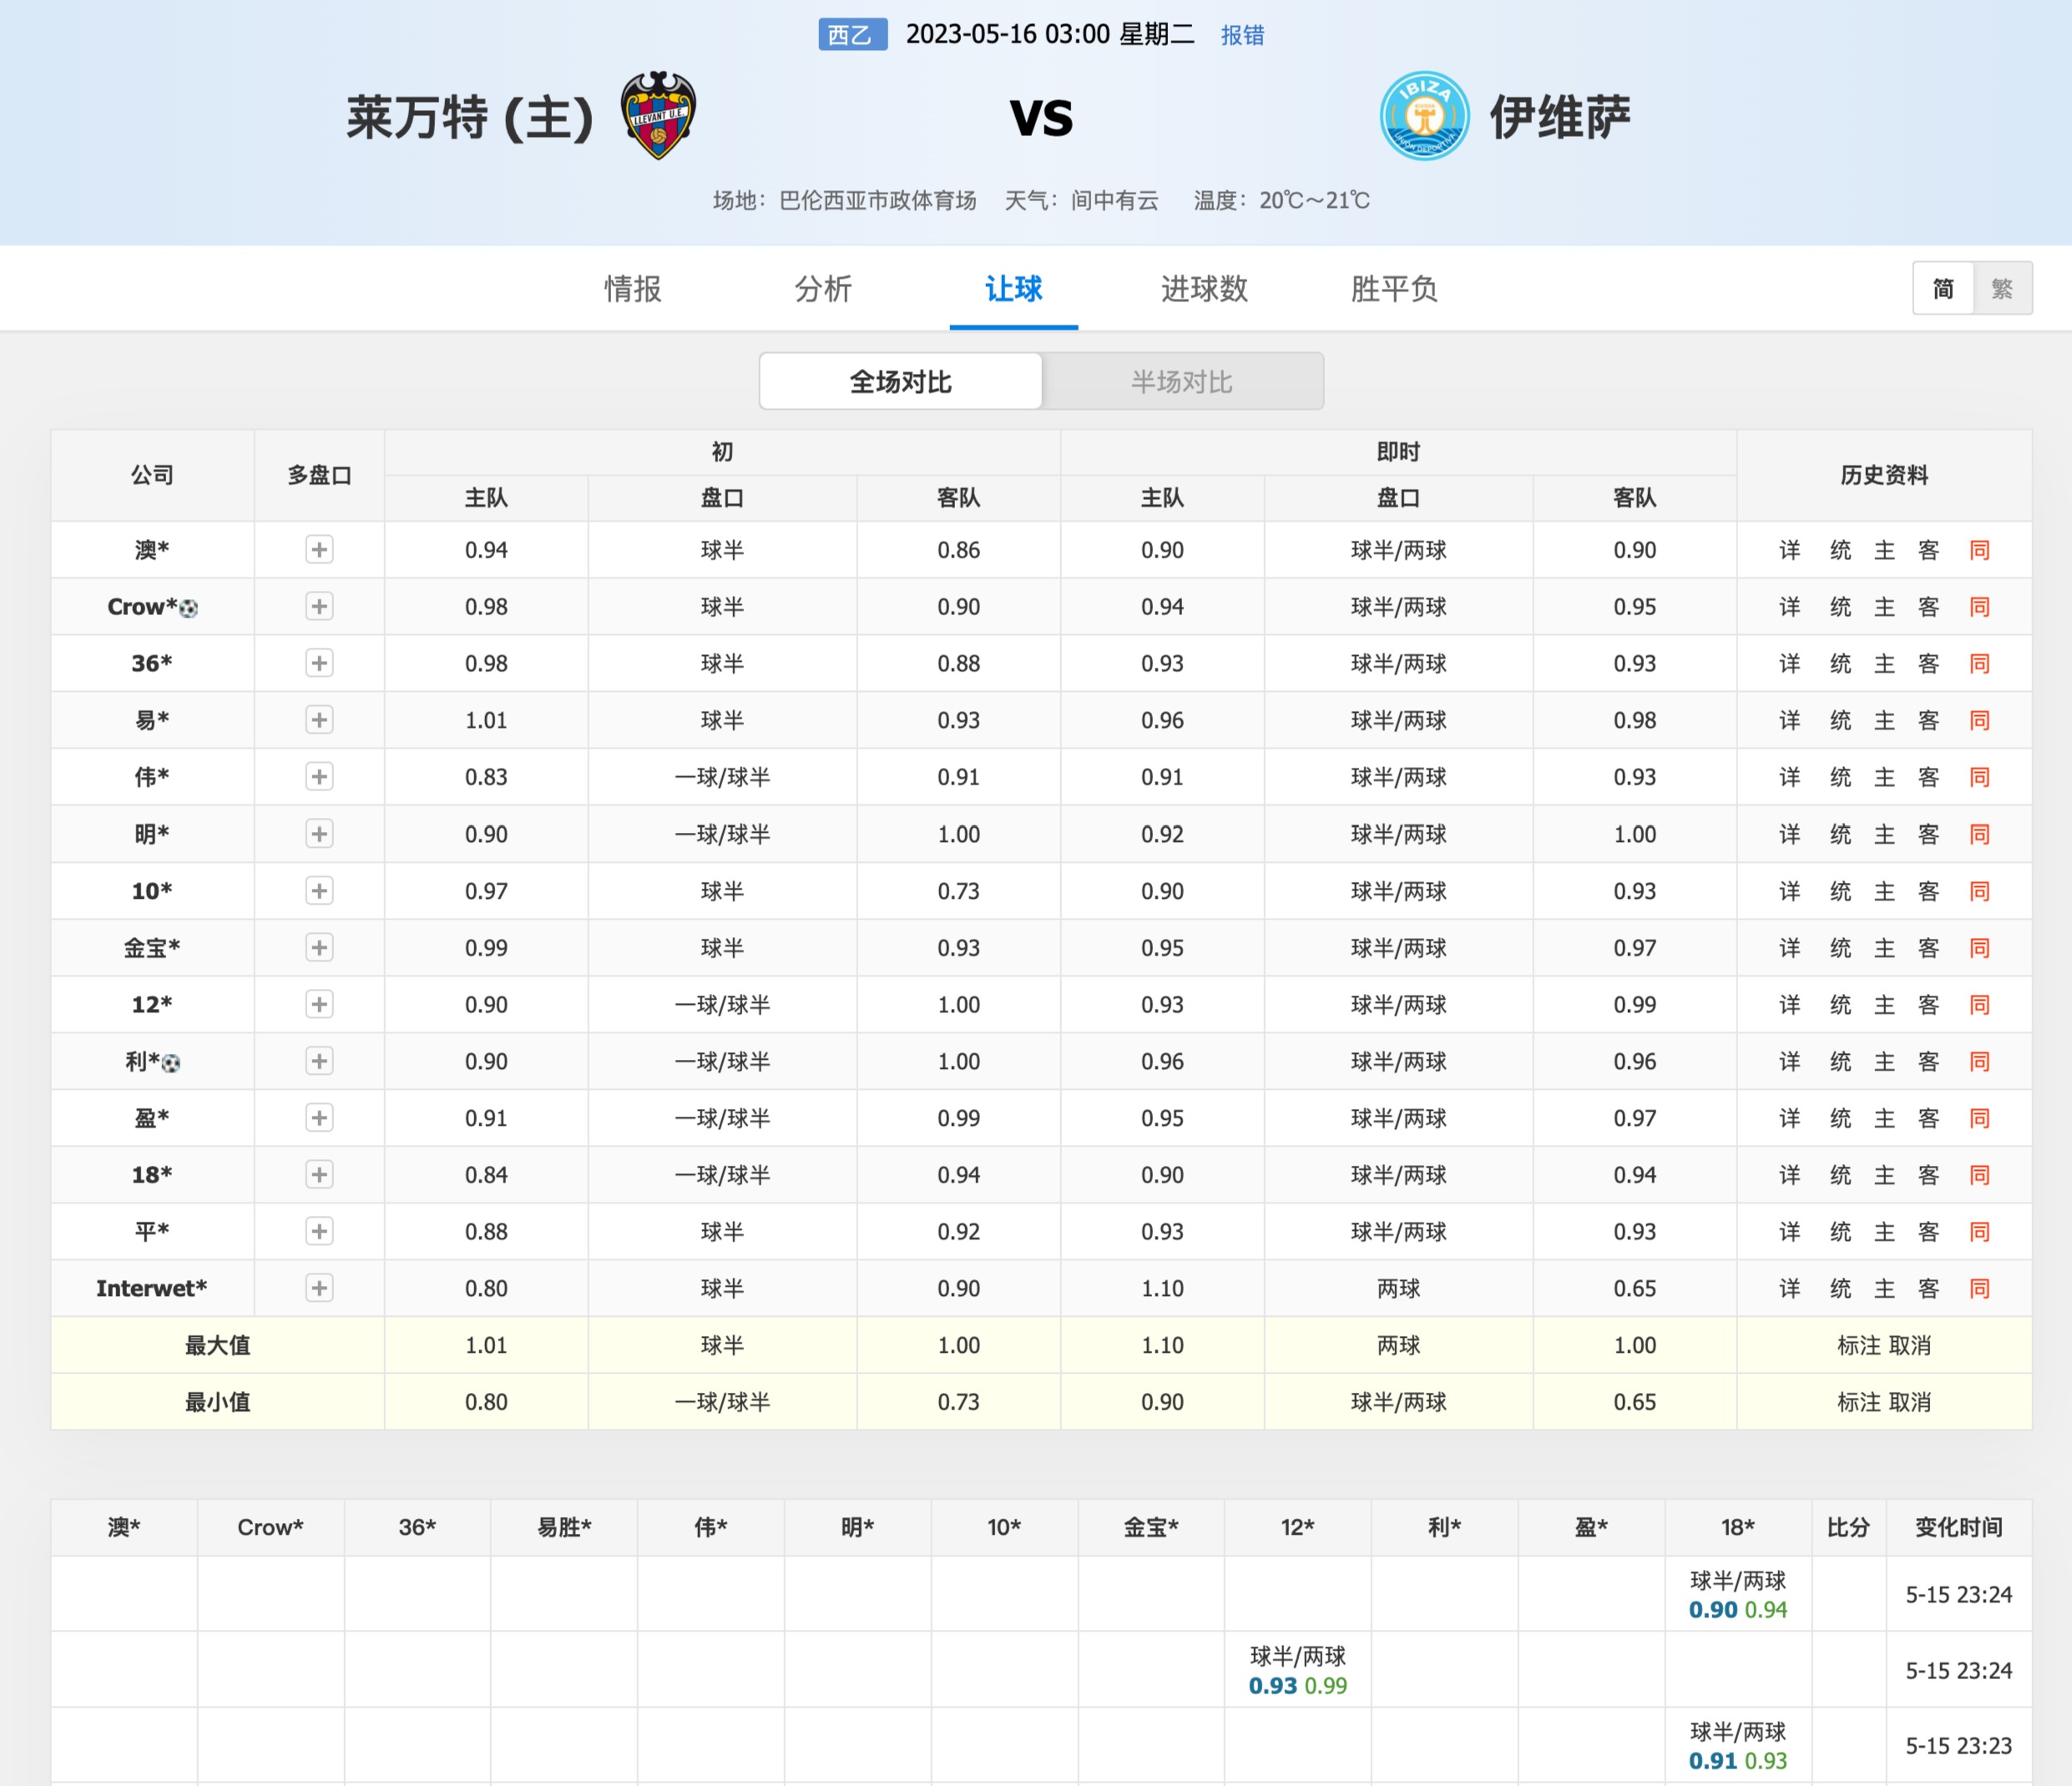Click the 历史资料 column header

click(x=1884, y=475)
